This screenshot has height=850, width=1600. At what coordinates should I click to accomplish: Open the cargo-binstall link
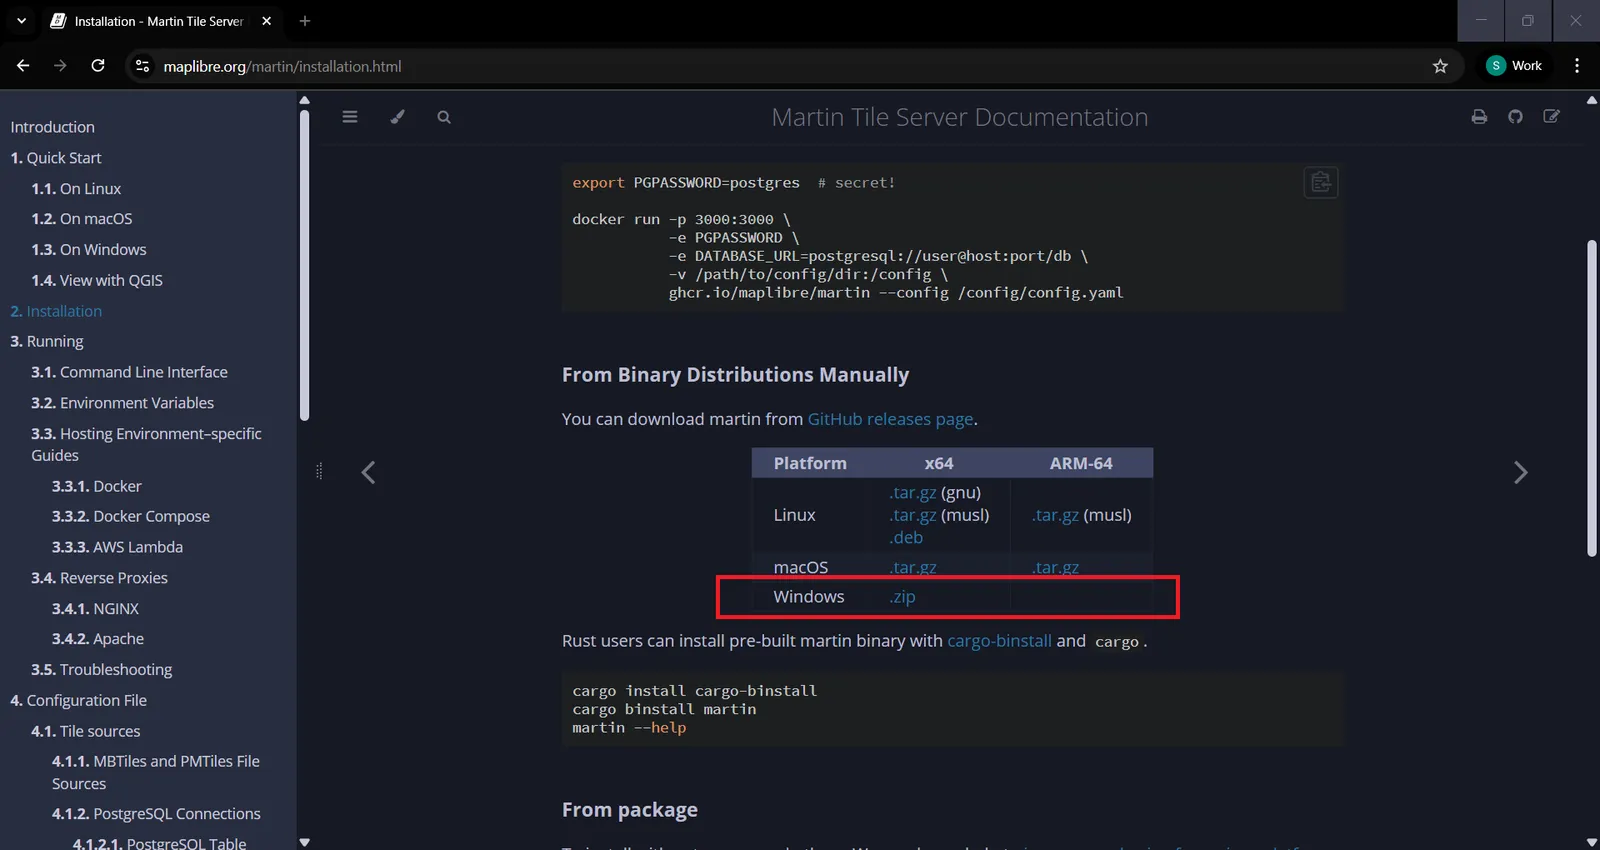[999, 641]
